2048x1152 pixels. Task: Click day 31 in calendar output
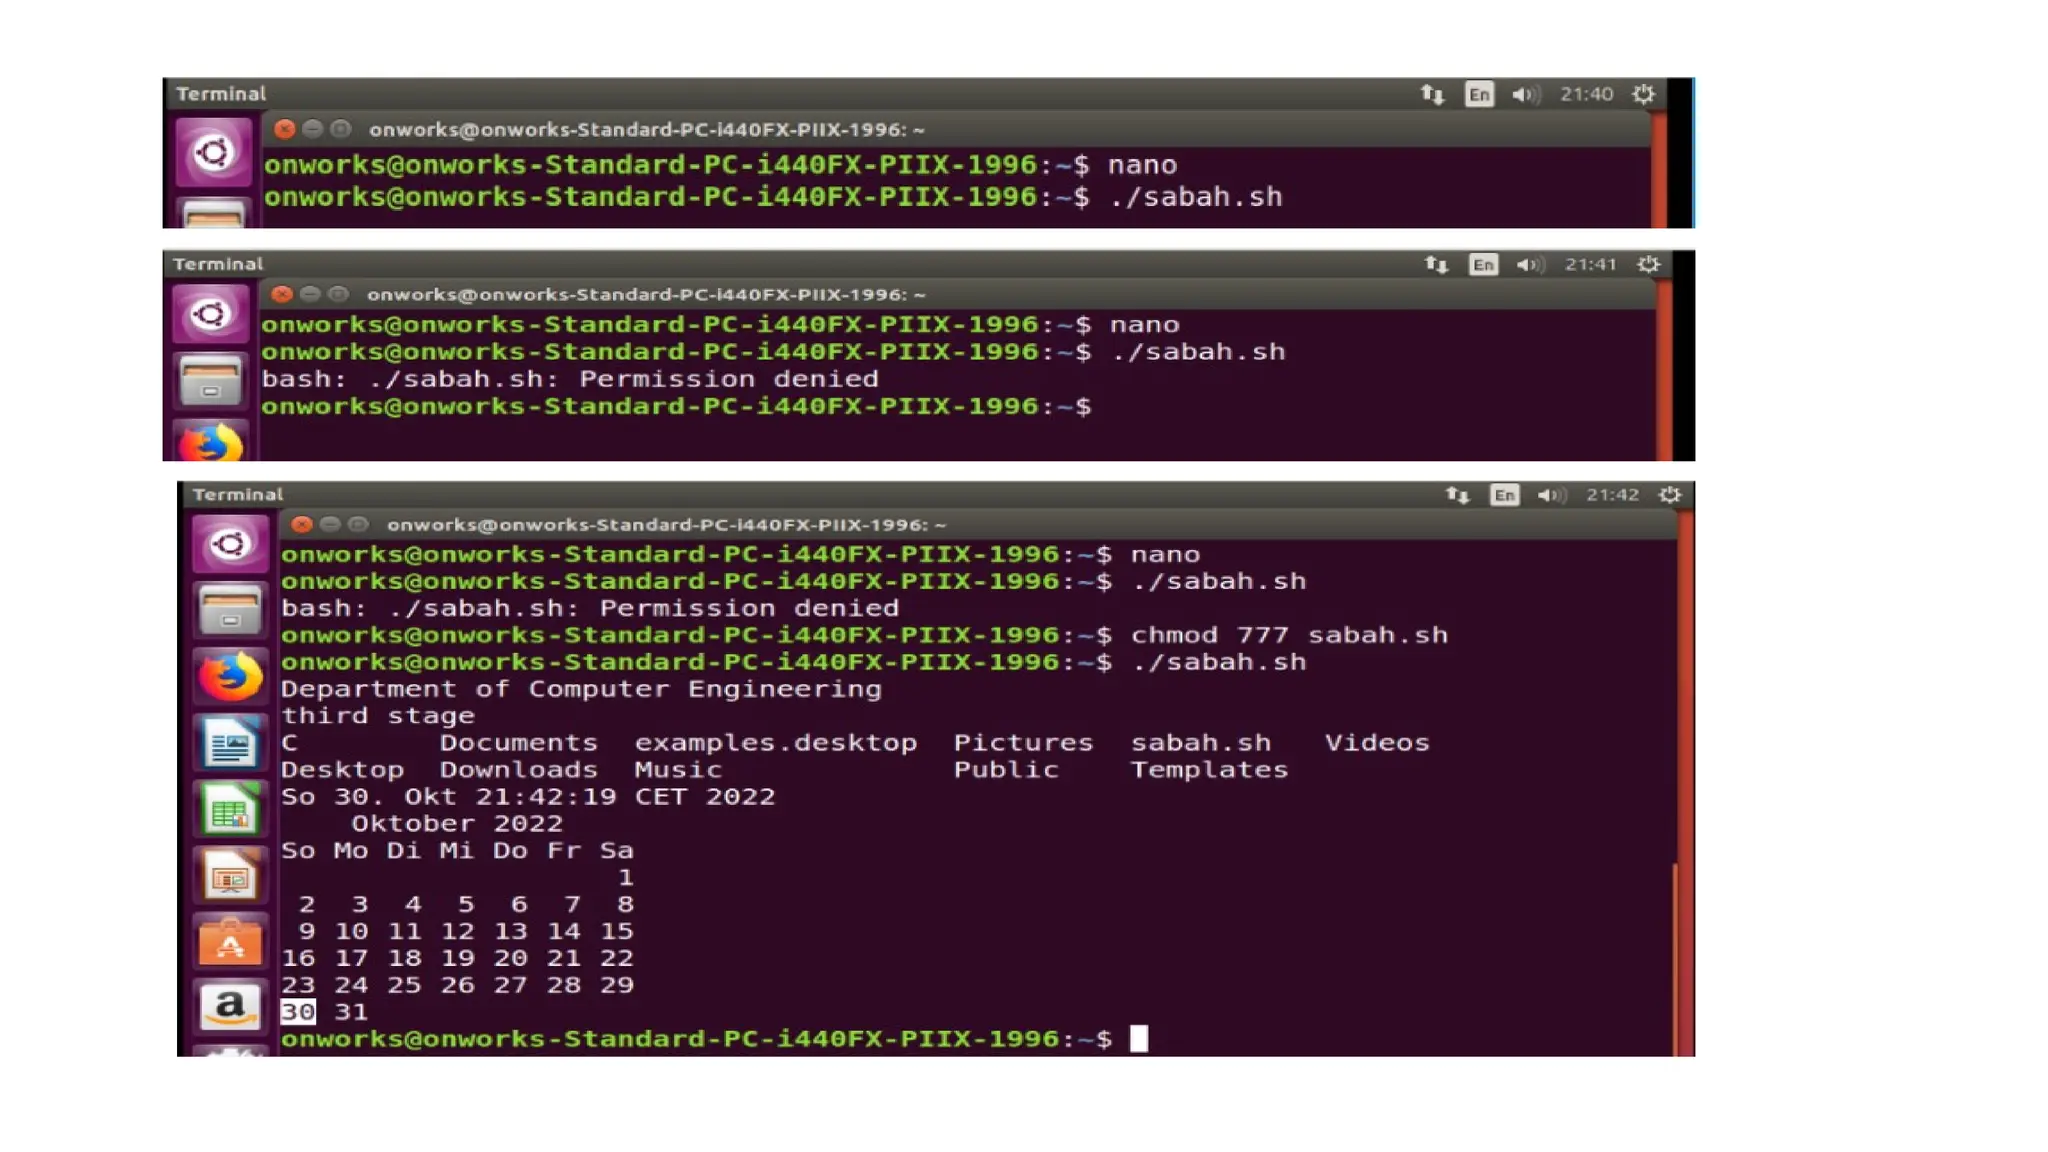tap(351, 1012)
